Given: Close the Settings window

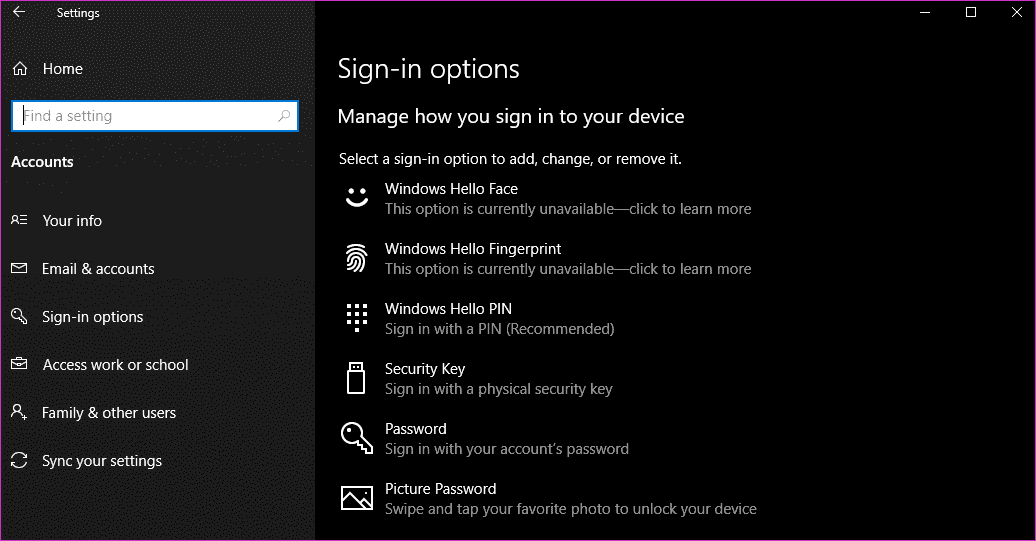Looking at the screenshot, I should click(x=1017, y=12).
